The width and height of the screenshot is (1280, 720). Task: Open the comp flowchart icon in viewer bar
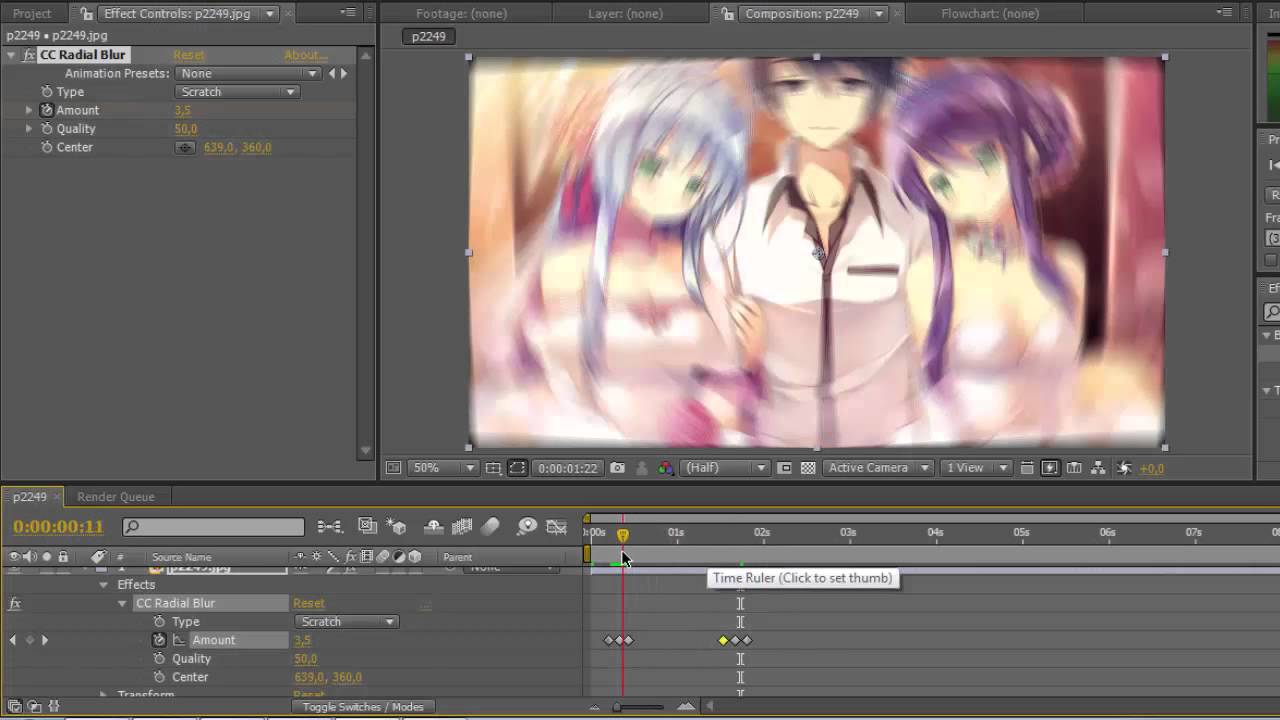click(1099, 468)
